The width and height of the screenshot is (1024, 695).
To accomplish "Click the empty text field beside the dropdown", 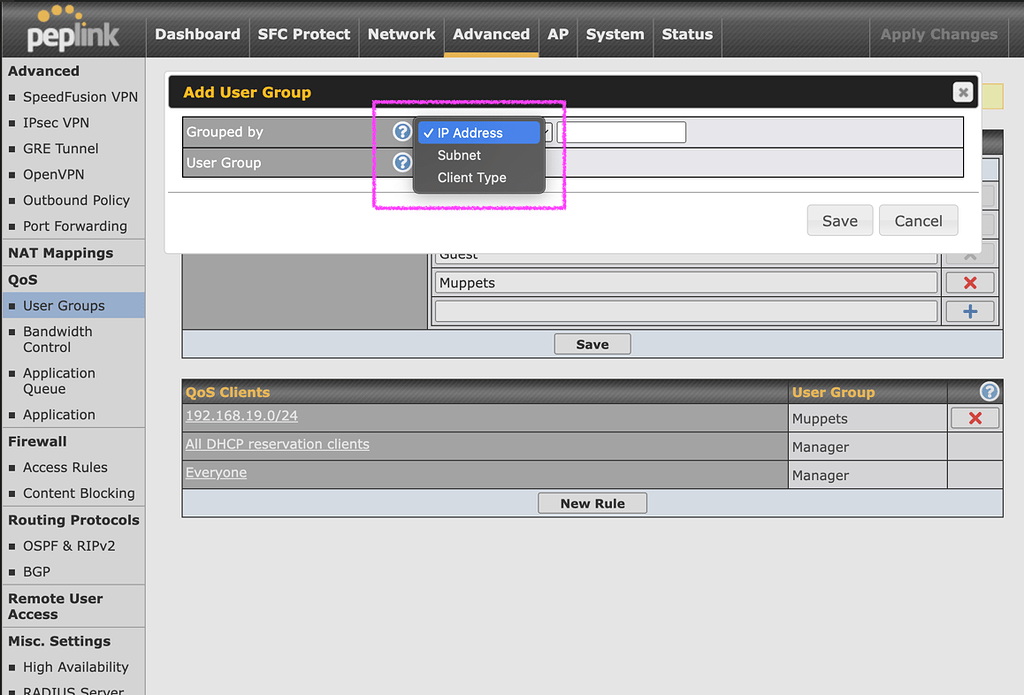I will pos(618,131).
